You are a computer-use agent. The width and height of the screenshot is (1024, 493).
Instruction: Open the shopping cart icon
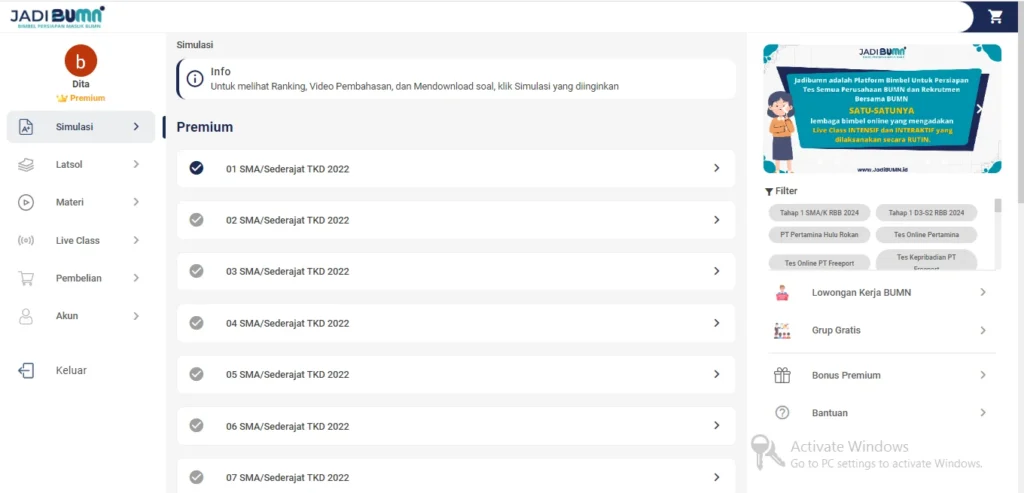(x=994, y=17)
